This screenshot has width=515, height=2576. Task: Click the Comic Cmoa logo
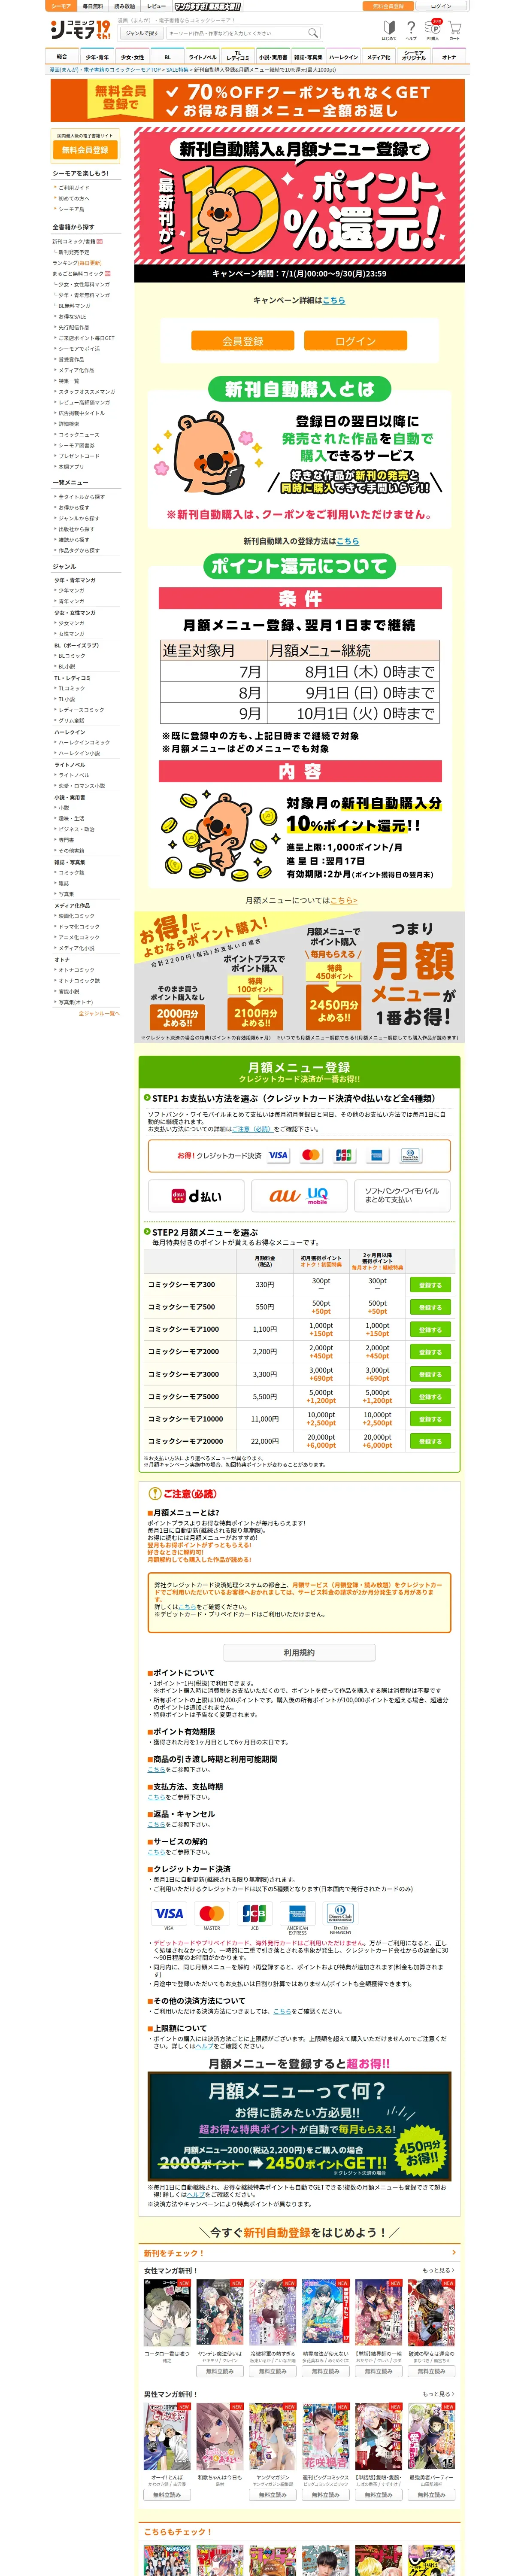81,29
